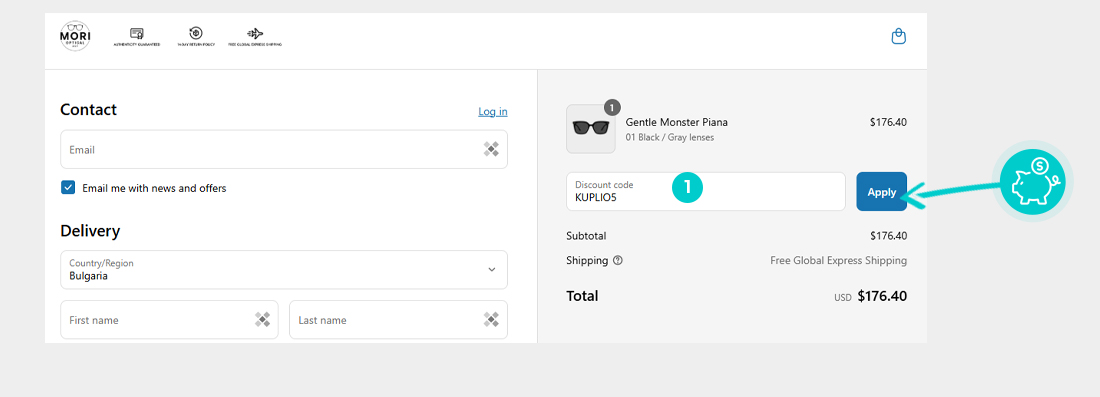Click the Mori Optical logo
Screen dimensions: 1100x397
[x=75, y=36]
